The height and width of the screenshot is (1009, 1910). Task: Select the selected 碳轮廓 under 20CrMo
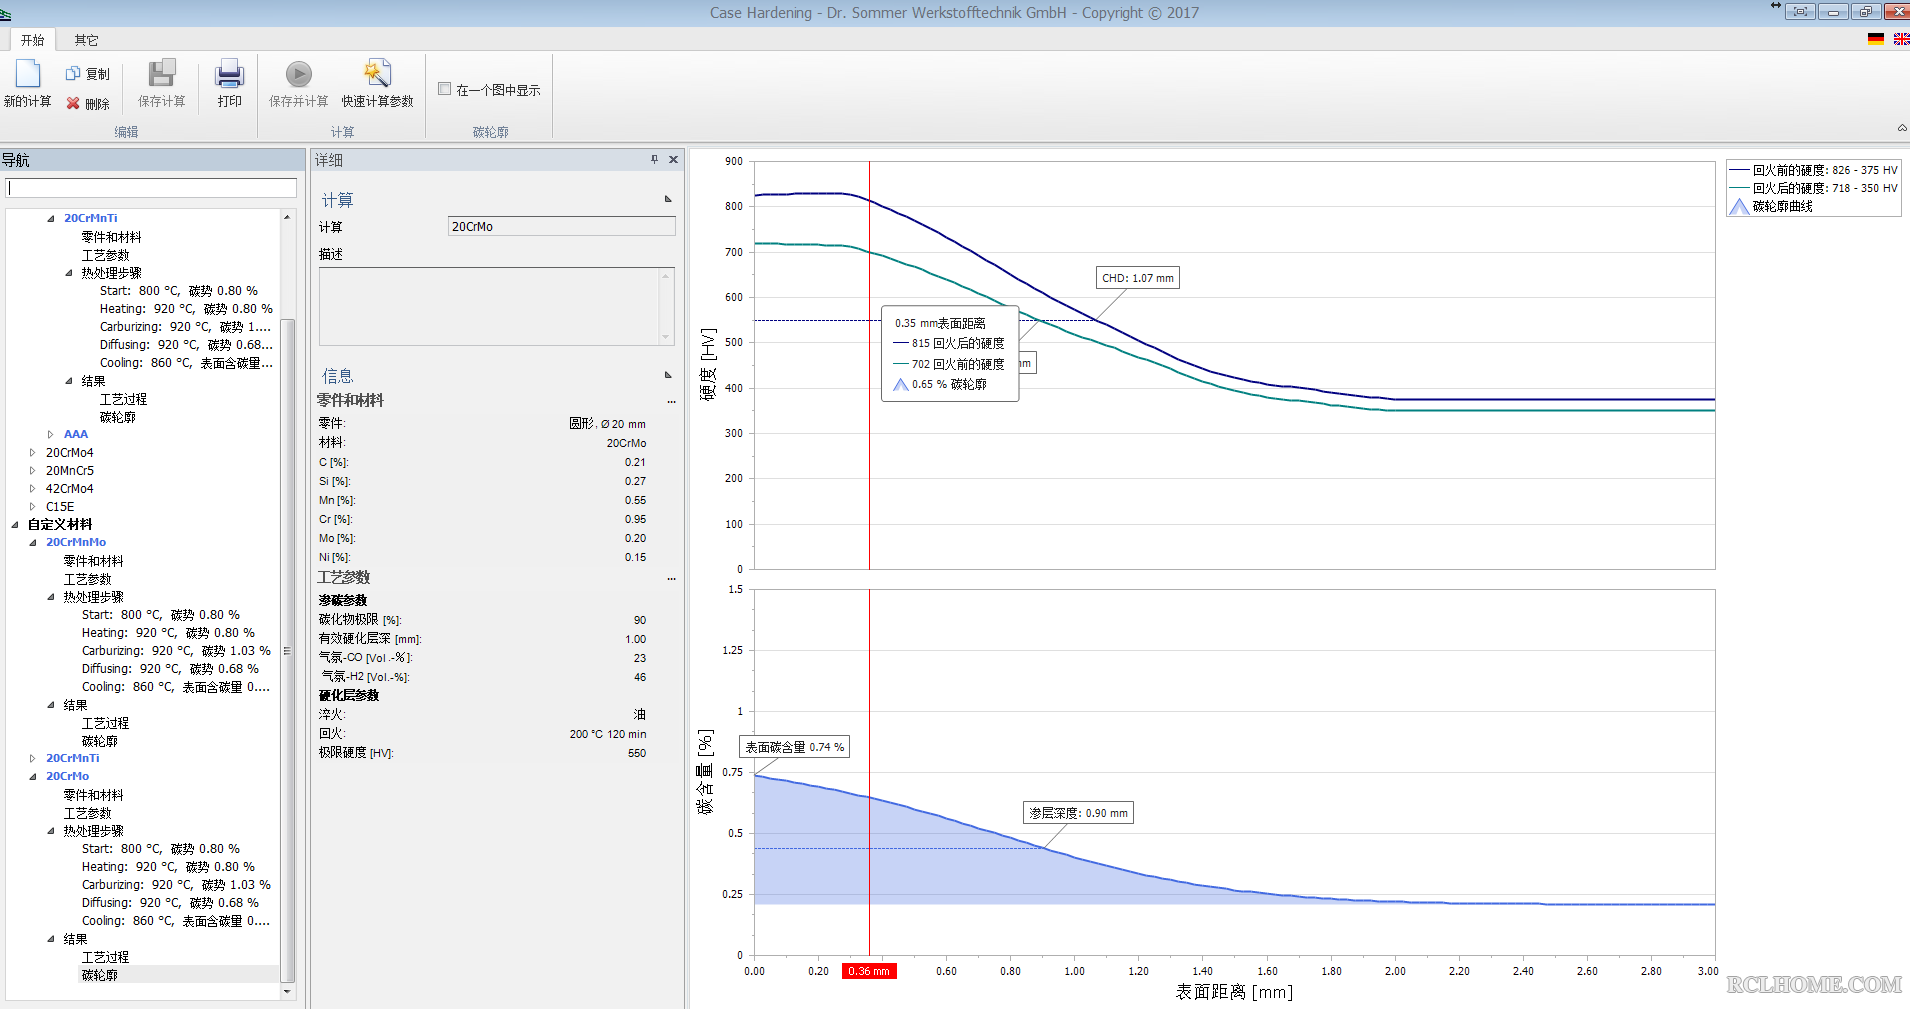pyautogui.click(x=100, y=975)
